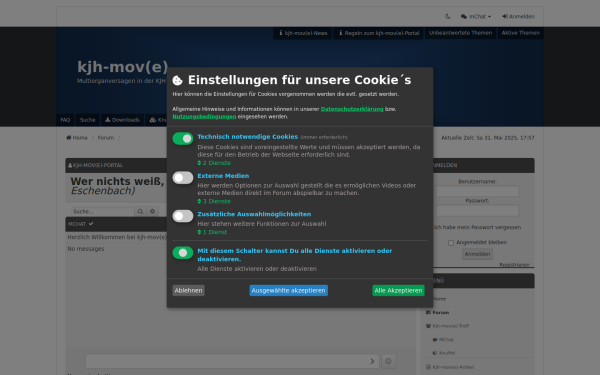Click the emoji smiley icon
Image resolution: width=600 pixels, height=375 pixels.
388,361
